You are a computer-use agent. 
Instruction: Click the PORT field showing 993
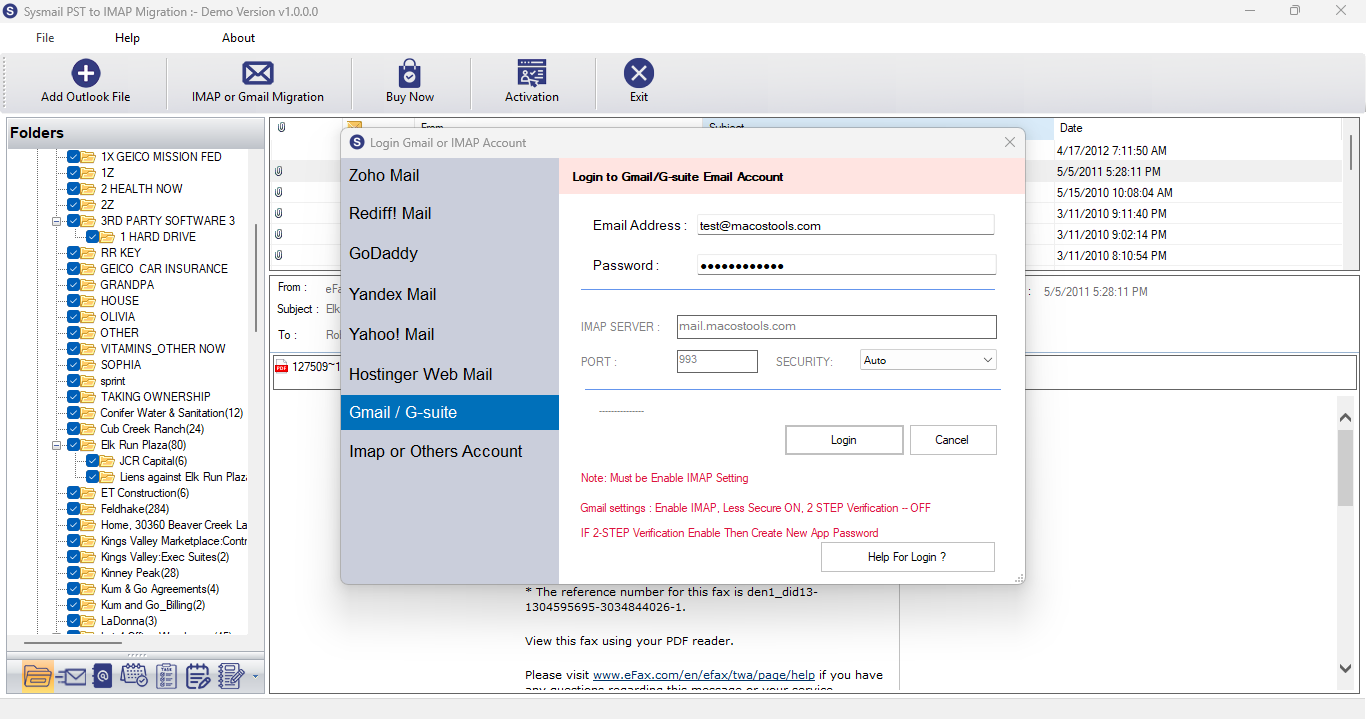point(717,361)
